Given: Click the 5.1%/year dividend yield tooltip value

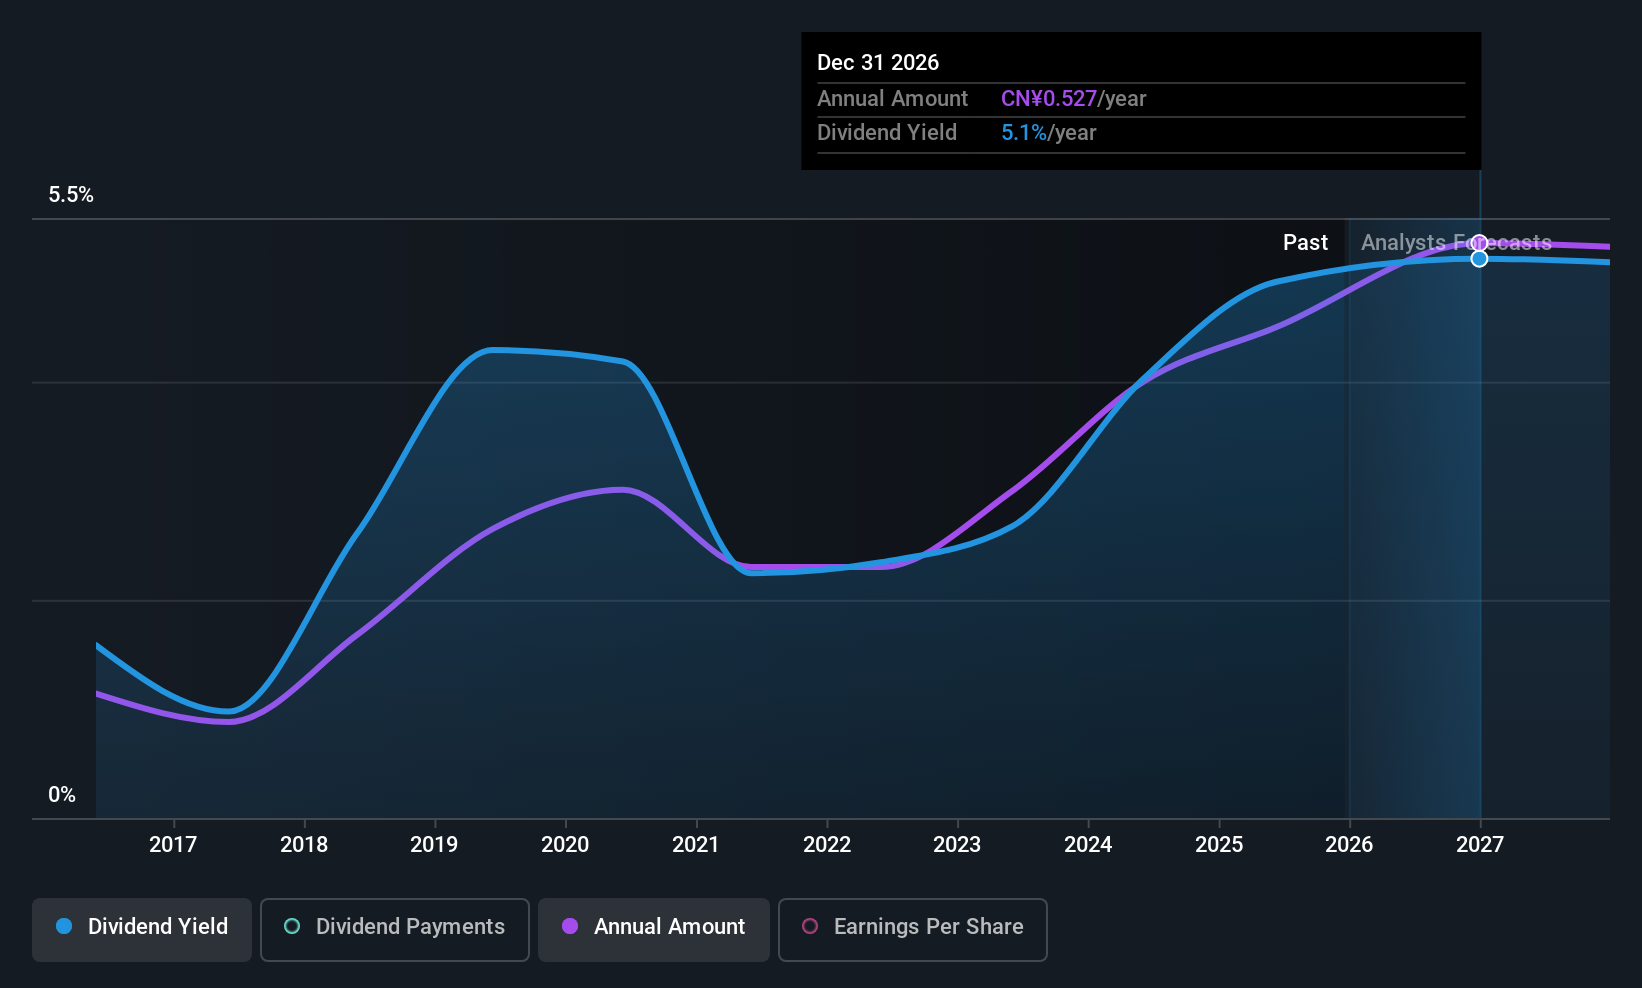Looking at the screenshot, I should pos(1049,133).
